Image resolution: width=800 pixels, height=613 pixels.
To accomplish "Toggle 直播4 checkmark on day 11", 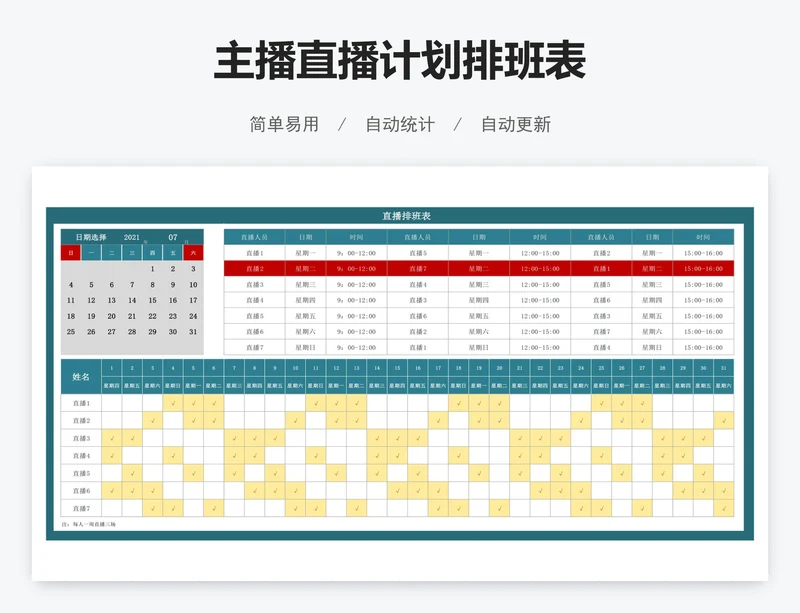I will 316,456.
